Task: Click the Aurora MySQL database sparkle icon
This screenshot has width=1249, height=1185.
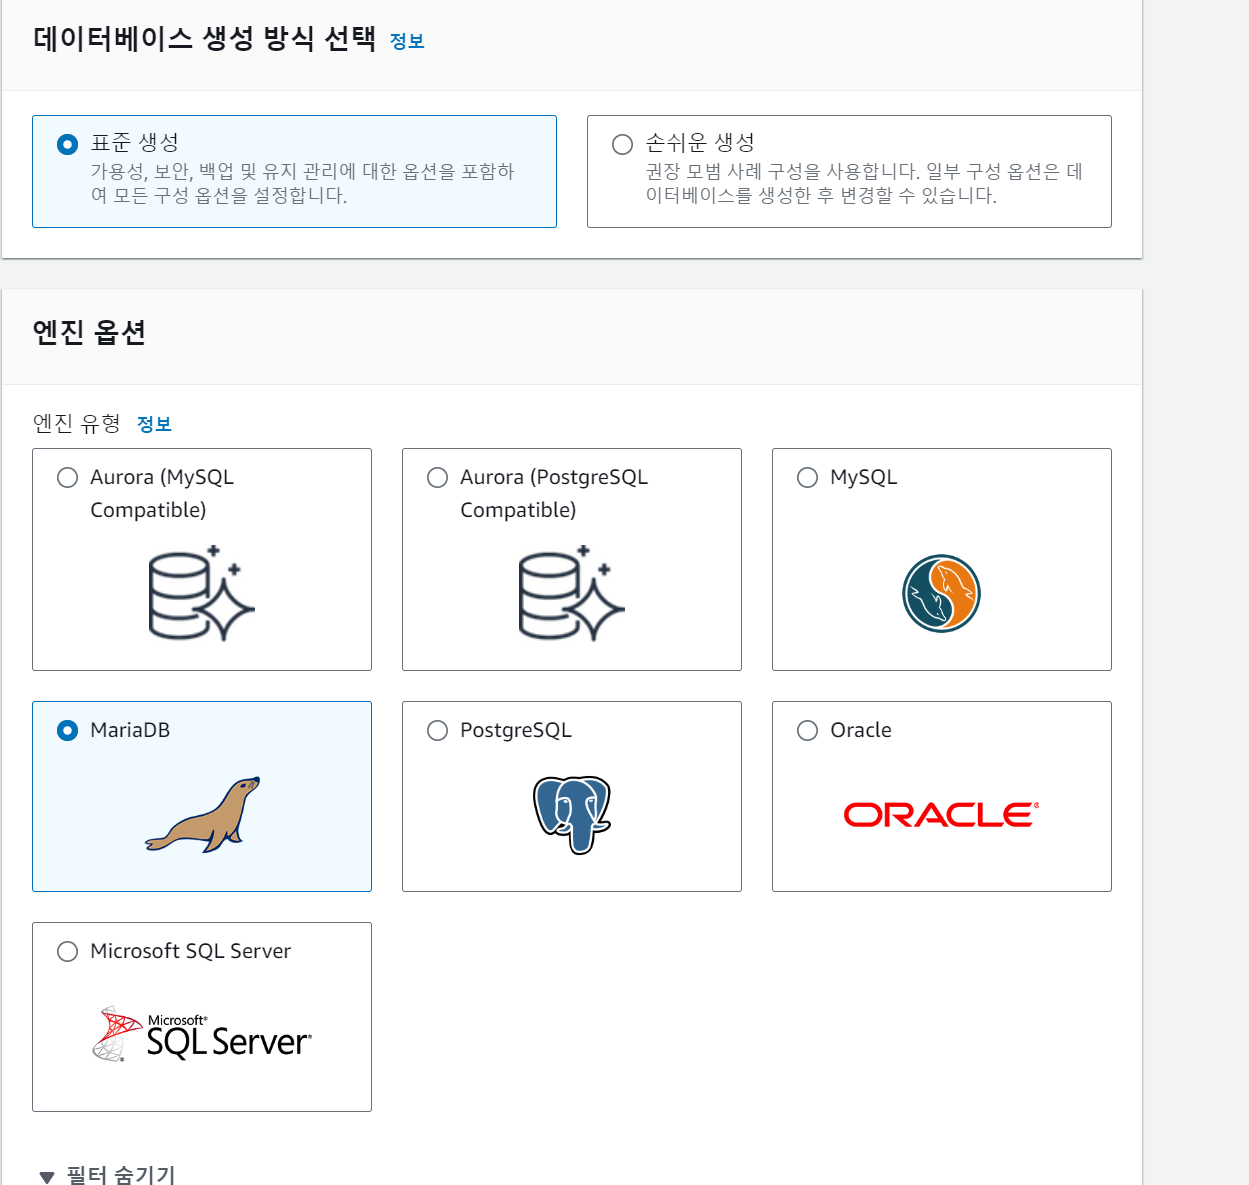Action: point(202,593)
